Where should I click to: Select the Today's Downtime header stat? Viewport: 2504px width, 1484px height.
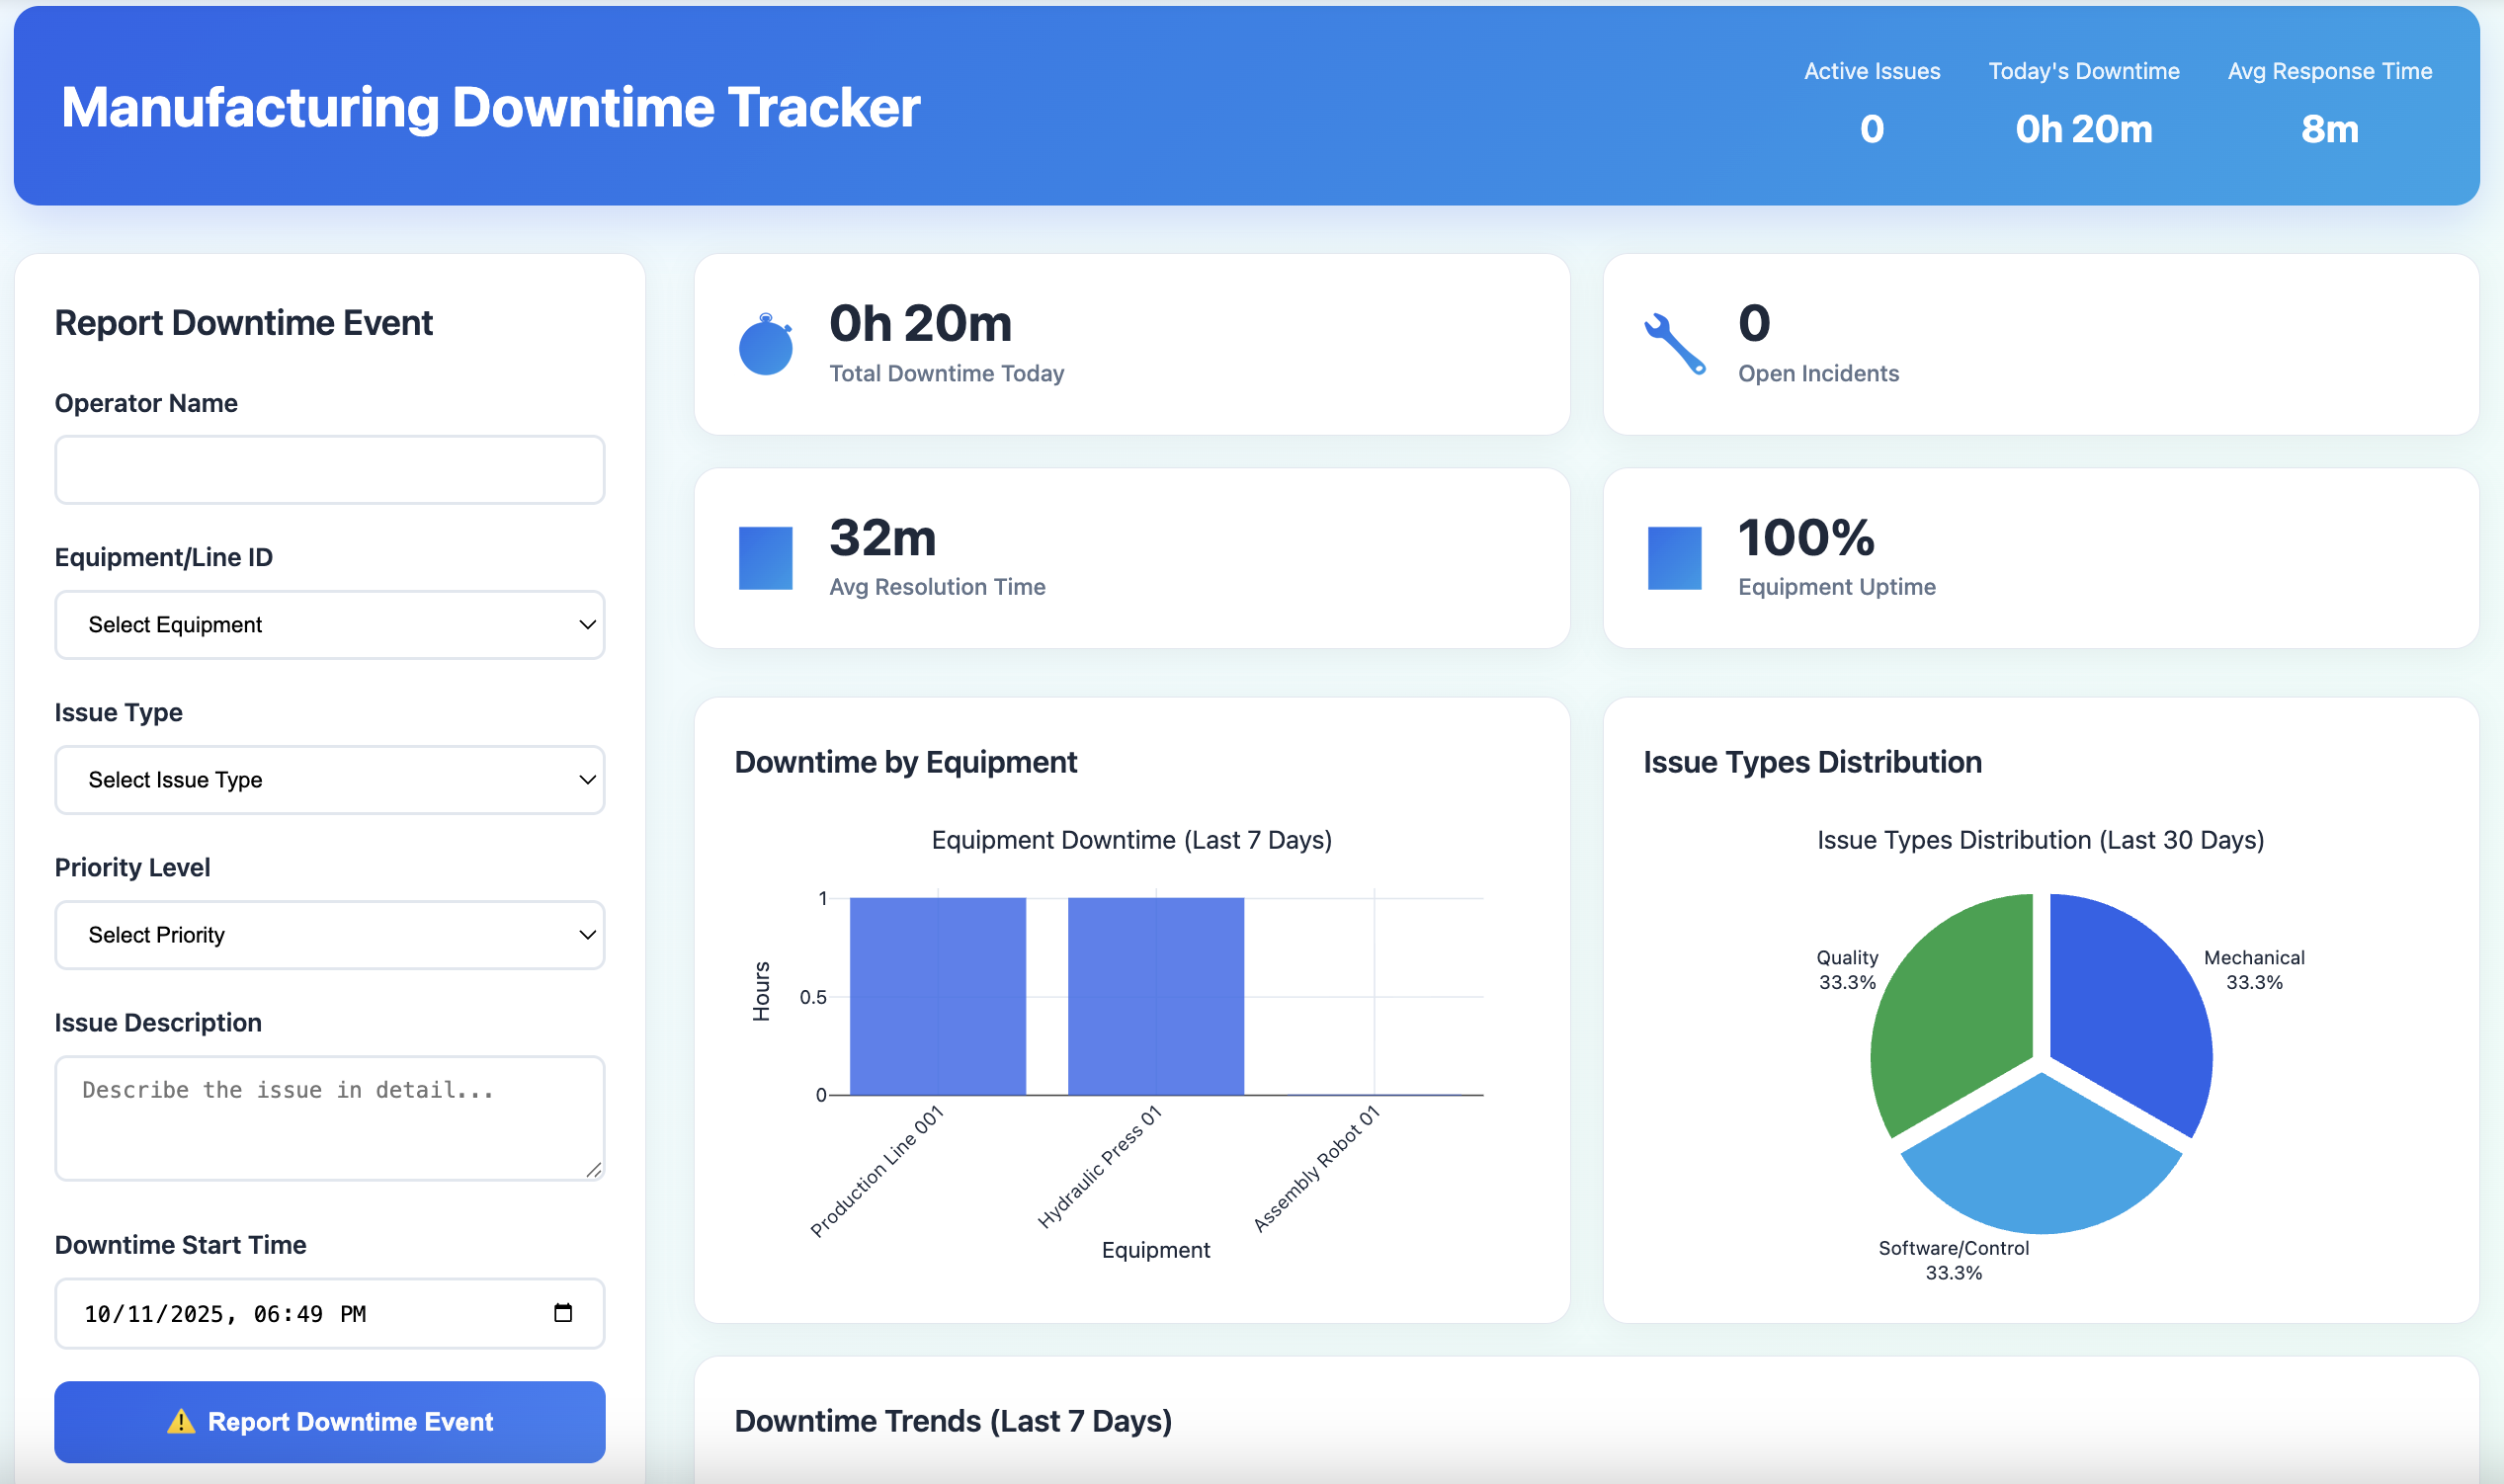click(x=2083, y=100)
